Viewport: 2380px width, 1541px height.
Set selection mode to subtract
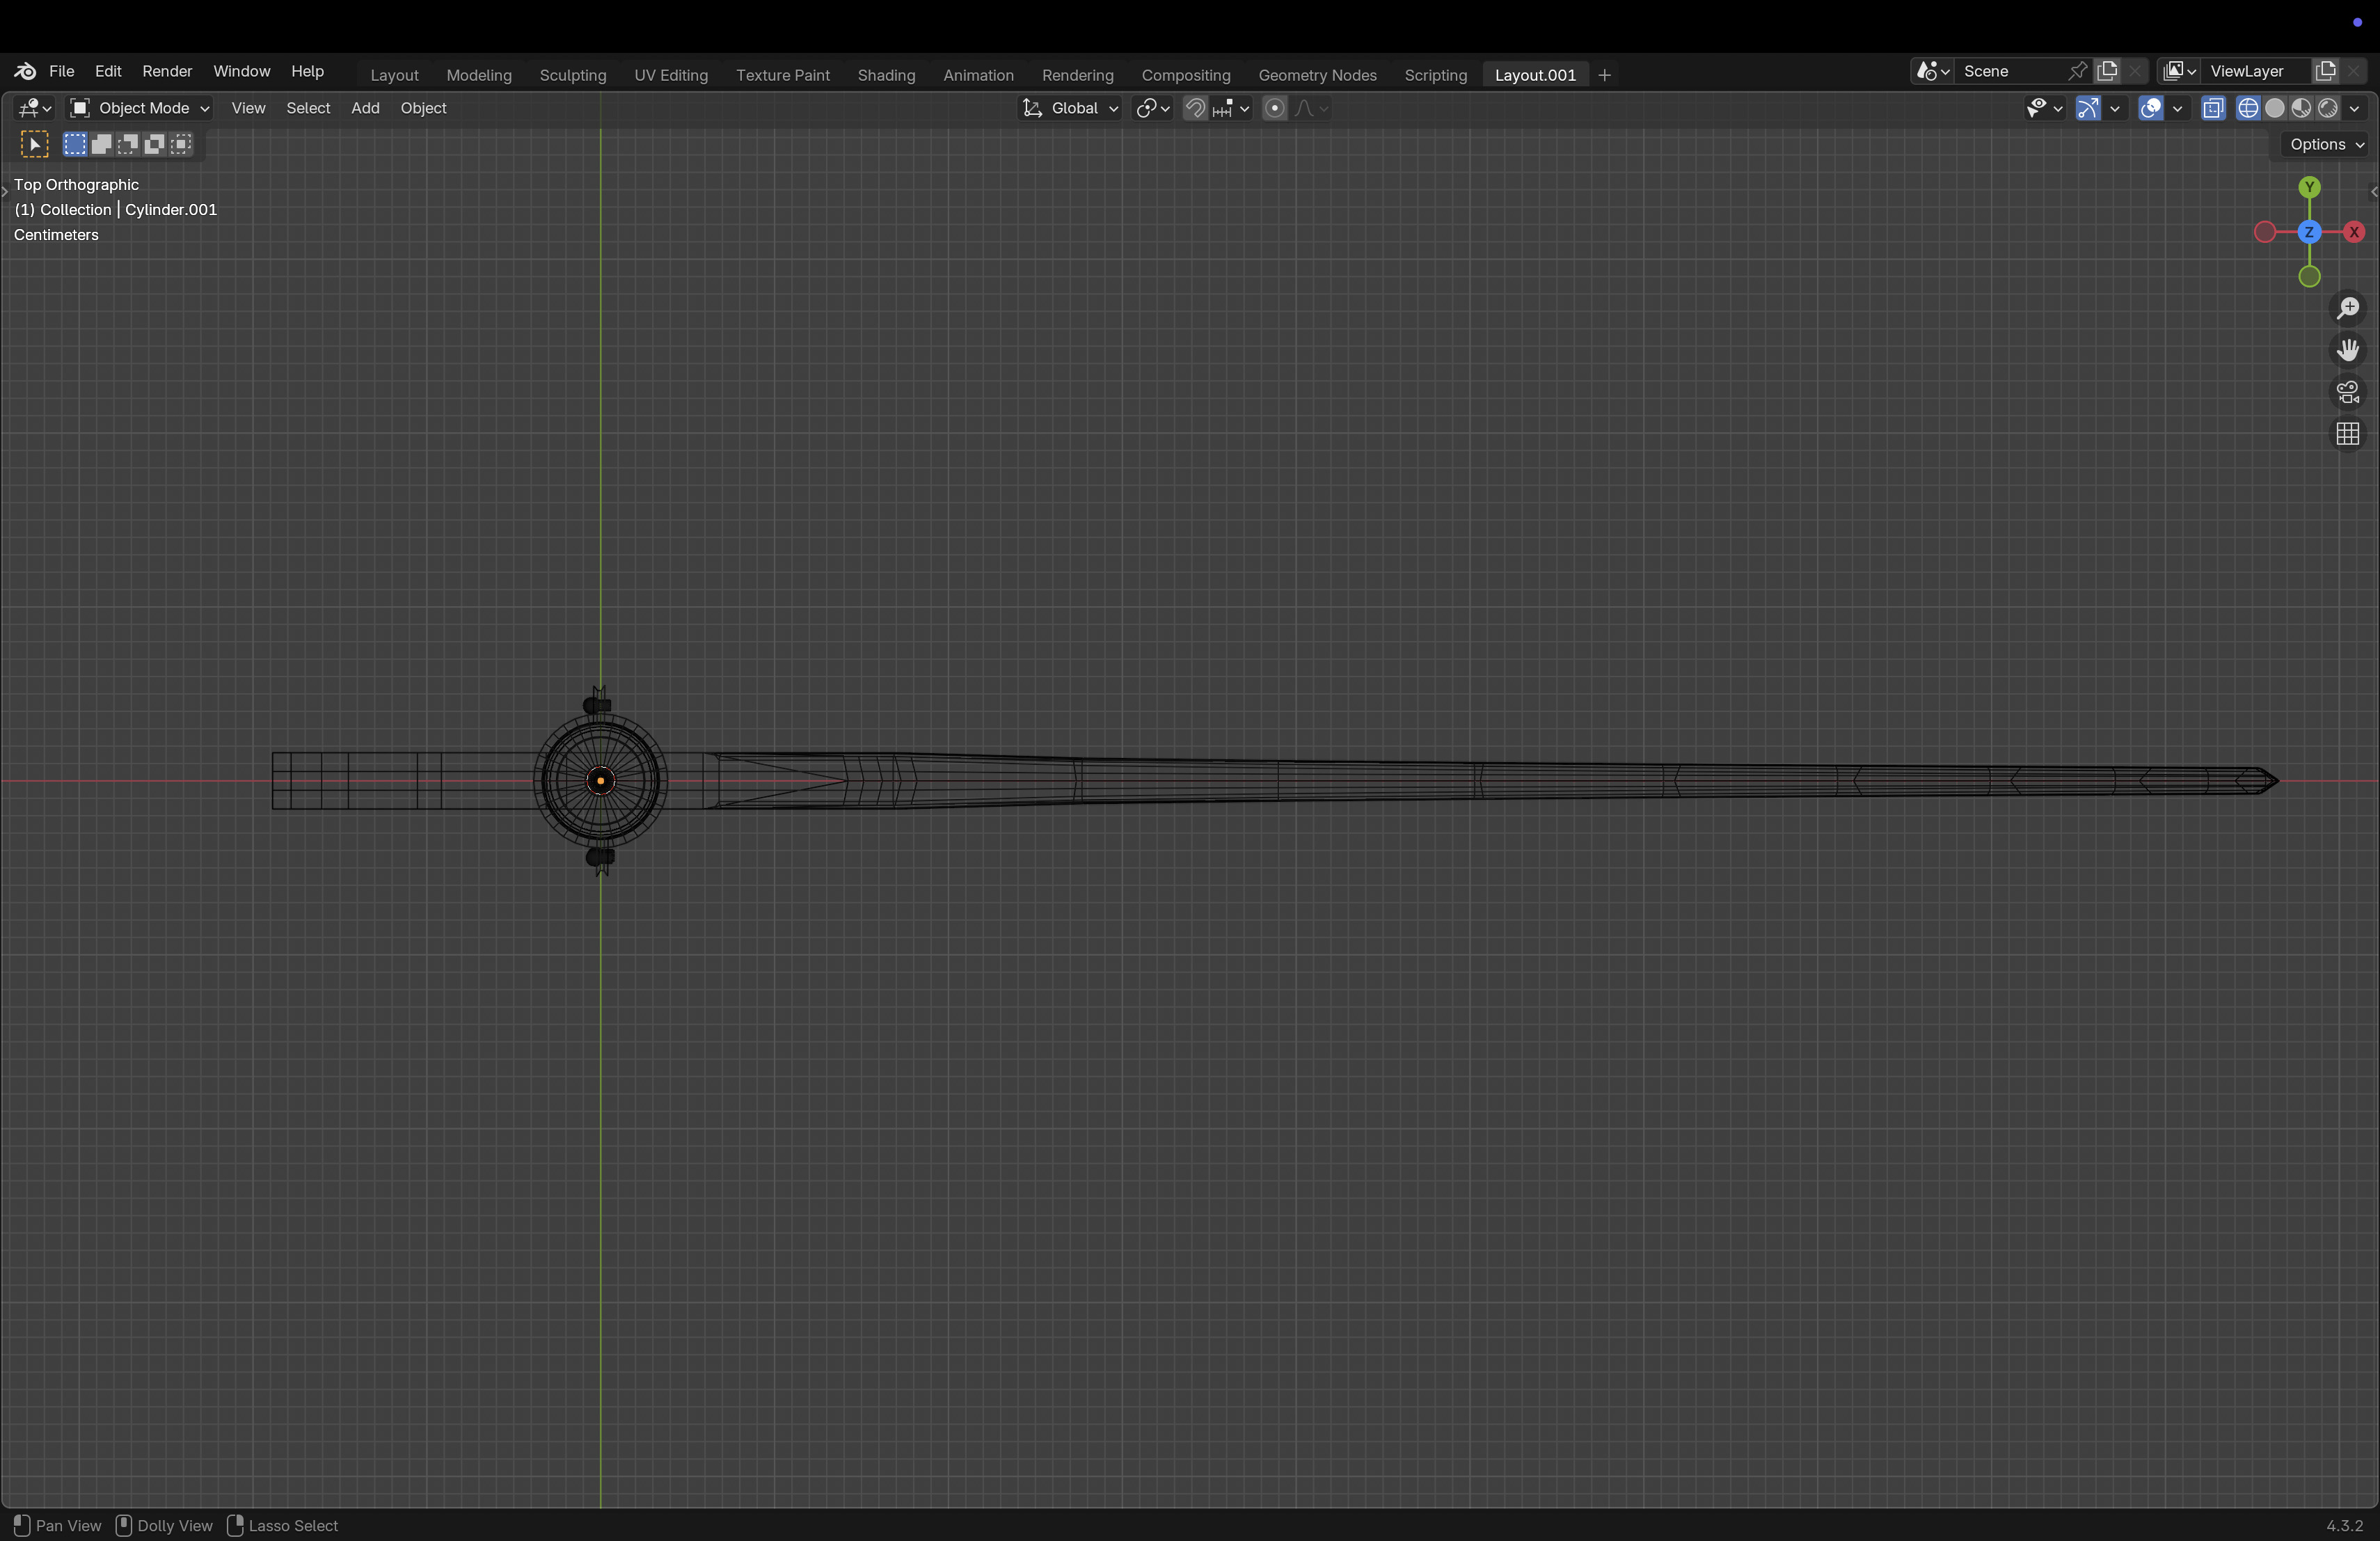click(x=128, y=144)
